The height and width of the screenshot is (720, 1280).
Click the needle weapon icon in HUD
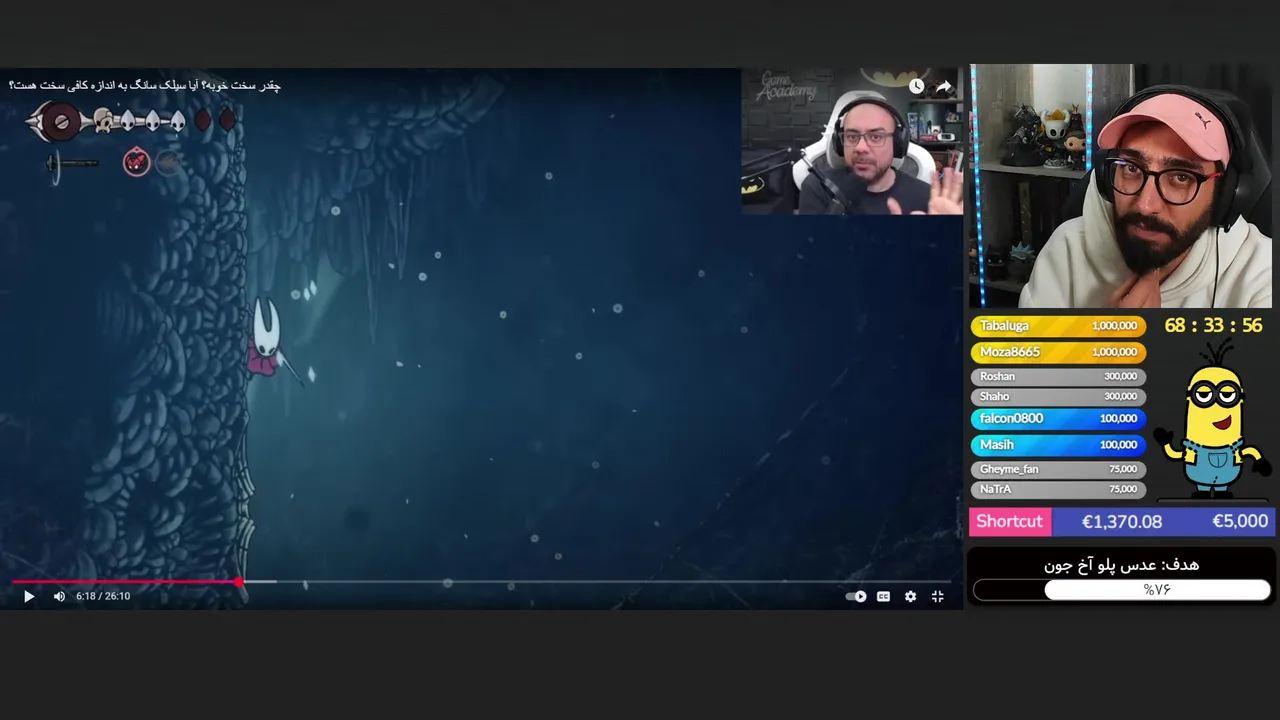point(70,163)
